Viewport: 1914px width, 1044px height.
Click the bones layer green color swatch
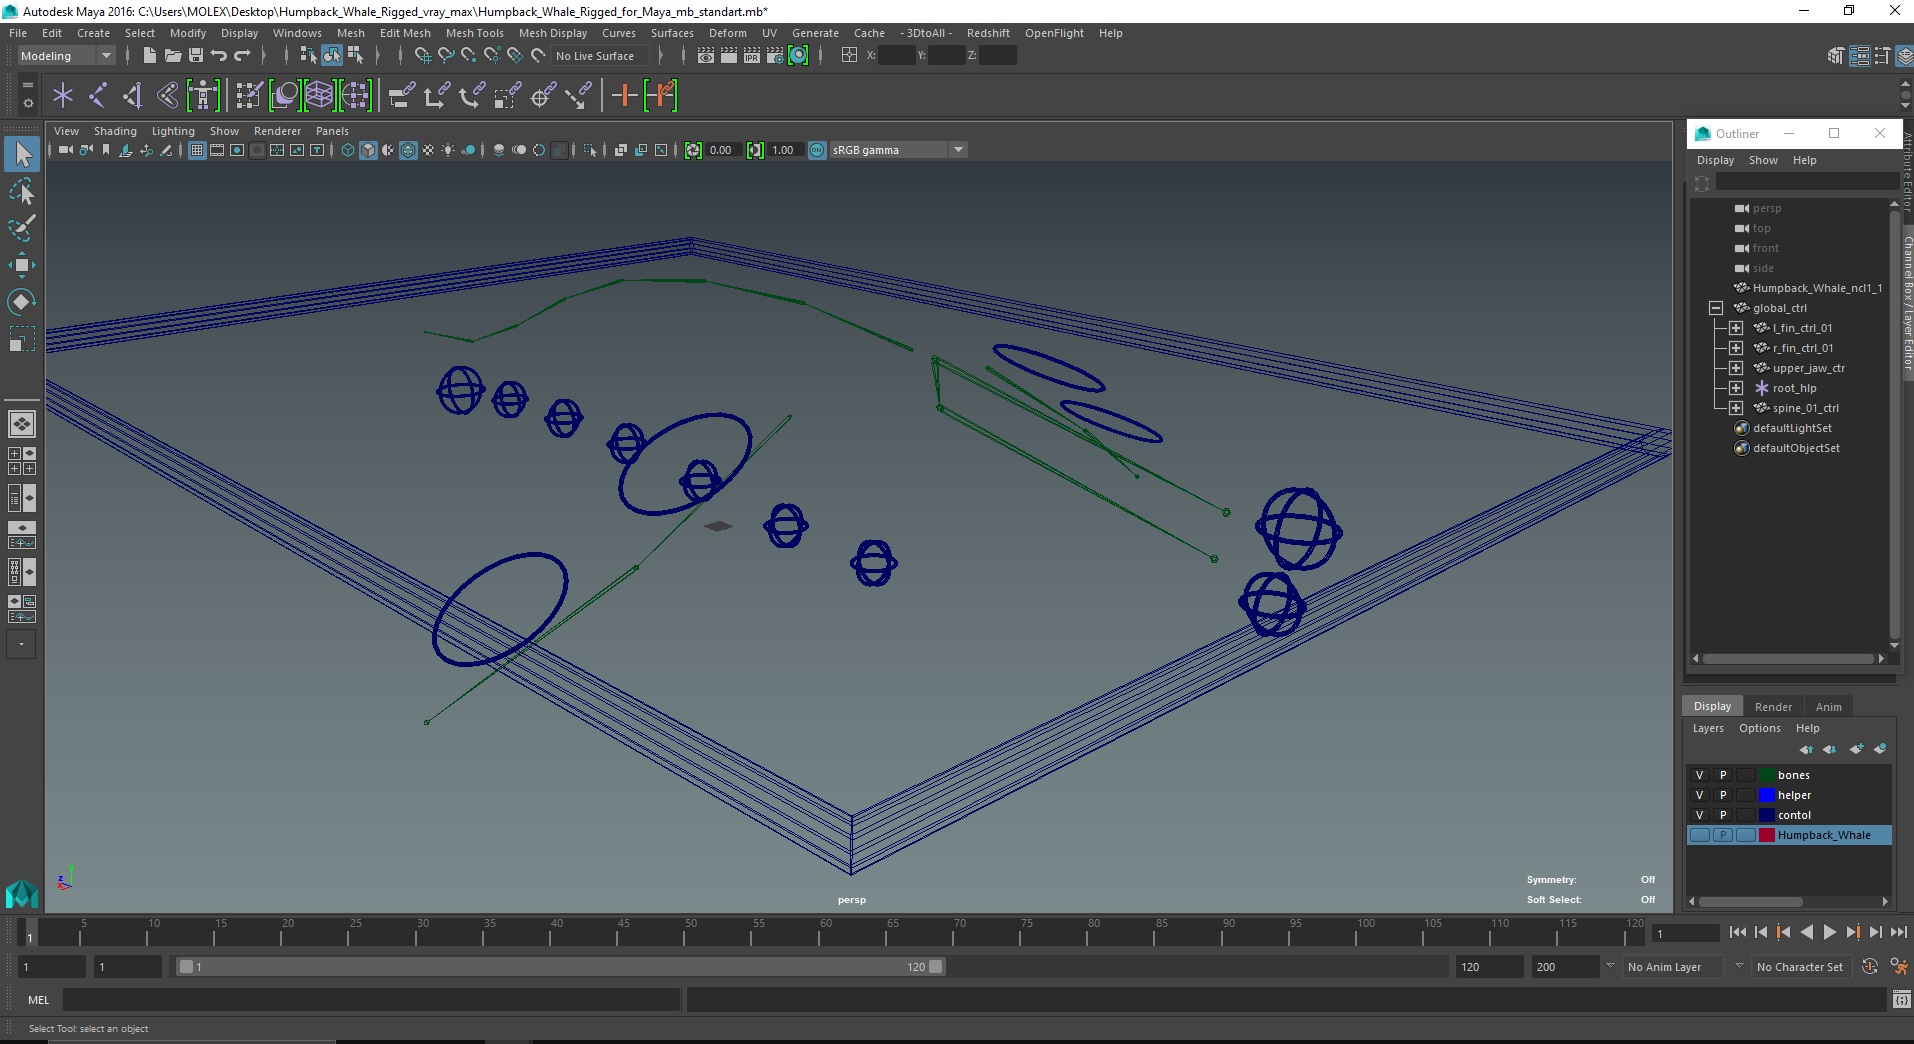pos(1767,775)
